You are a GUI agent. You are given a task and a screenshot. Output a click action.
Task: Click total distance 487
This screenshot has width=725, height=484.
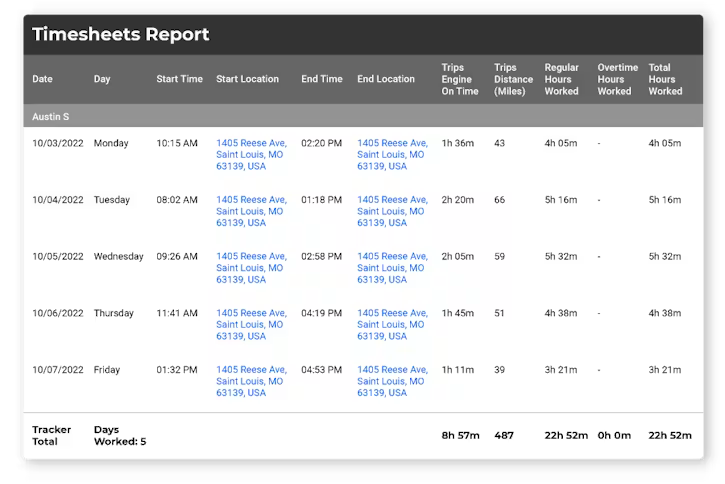coord(504,435)
